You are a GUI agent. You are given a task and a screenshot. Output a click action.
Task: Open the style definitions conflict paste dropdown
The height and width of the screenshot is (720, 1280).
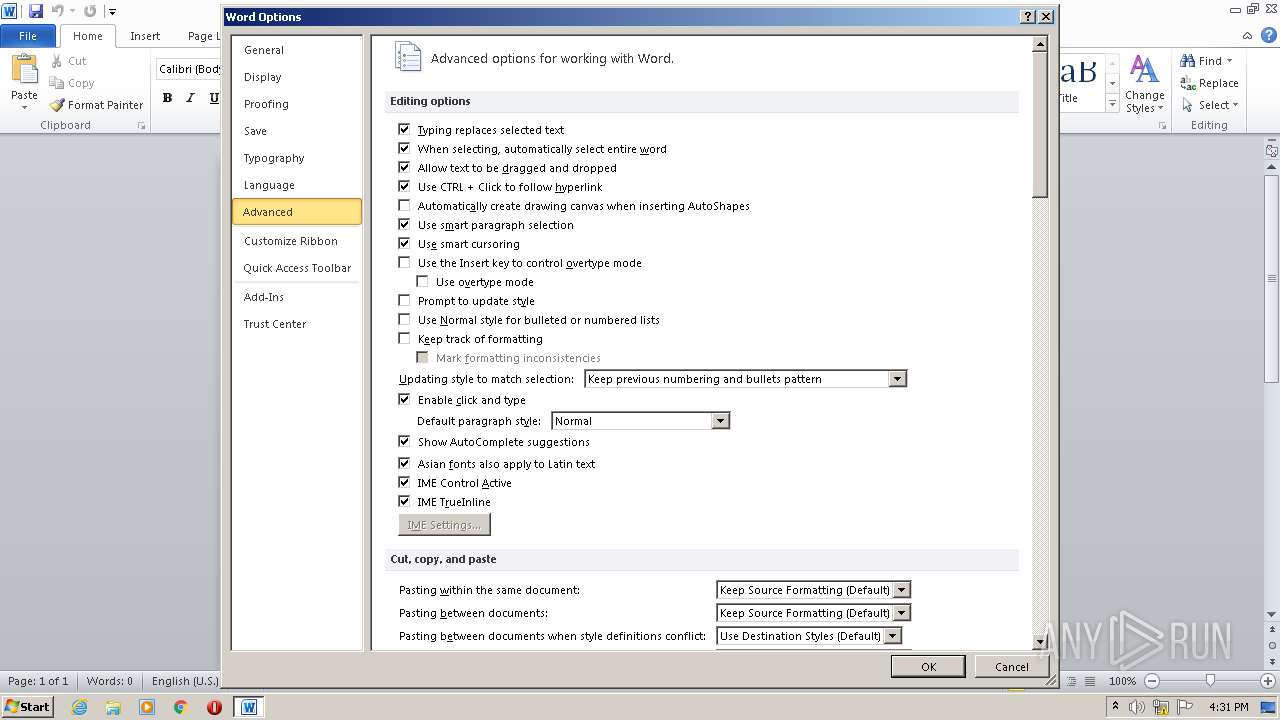click(892, 636)
